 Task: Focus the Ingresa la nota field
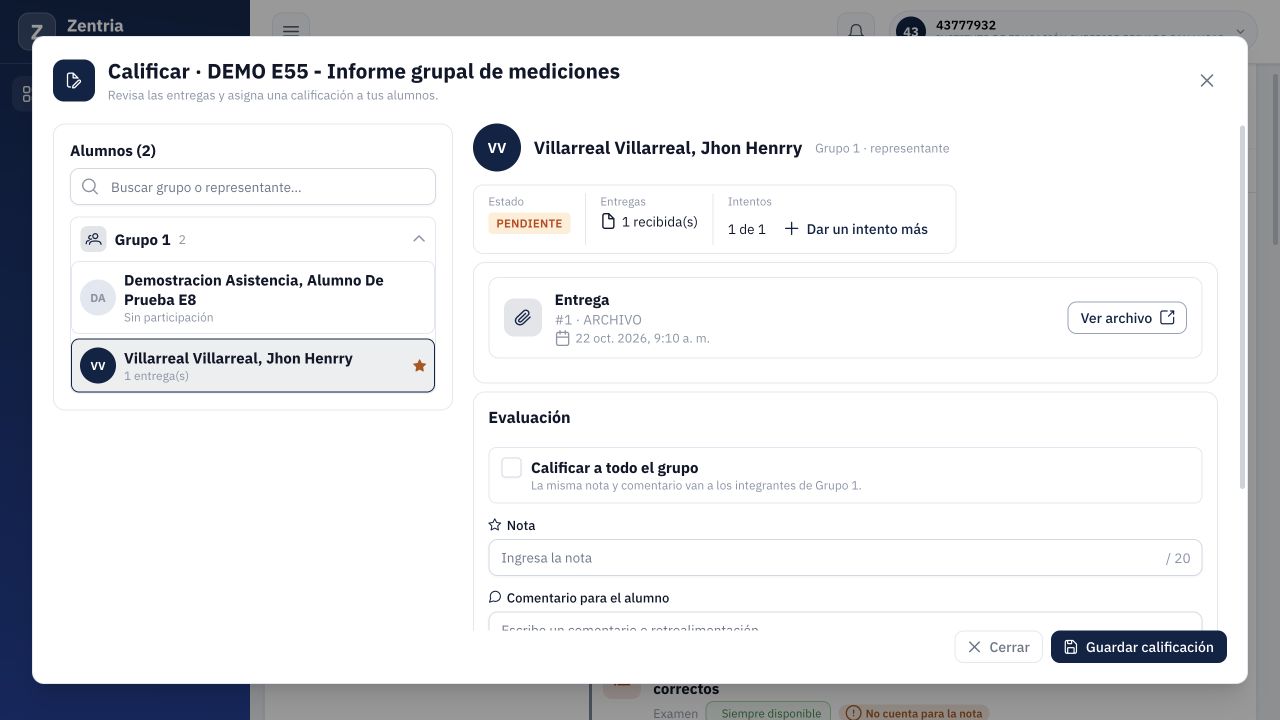click(x=845, y=558)
